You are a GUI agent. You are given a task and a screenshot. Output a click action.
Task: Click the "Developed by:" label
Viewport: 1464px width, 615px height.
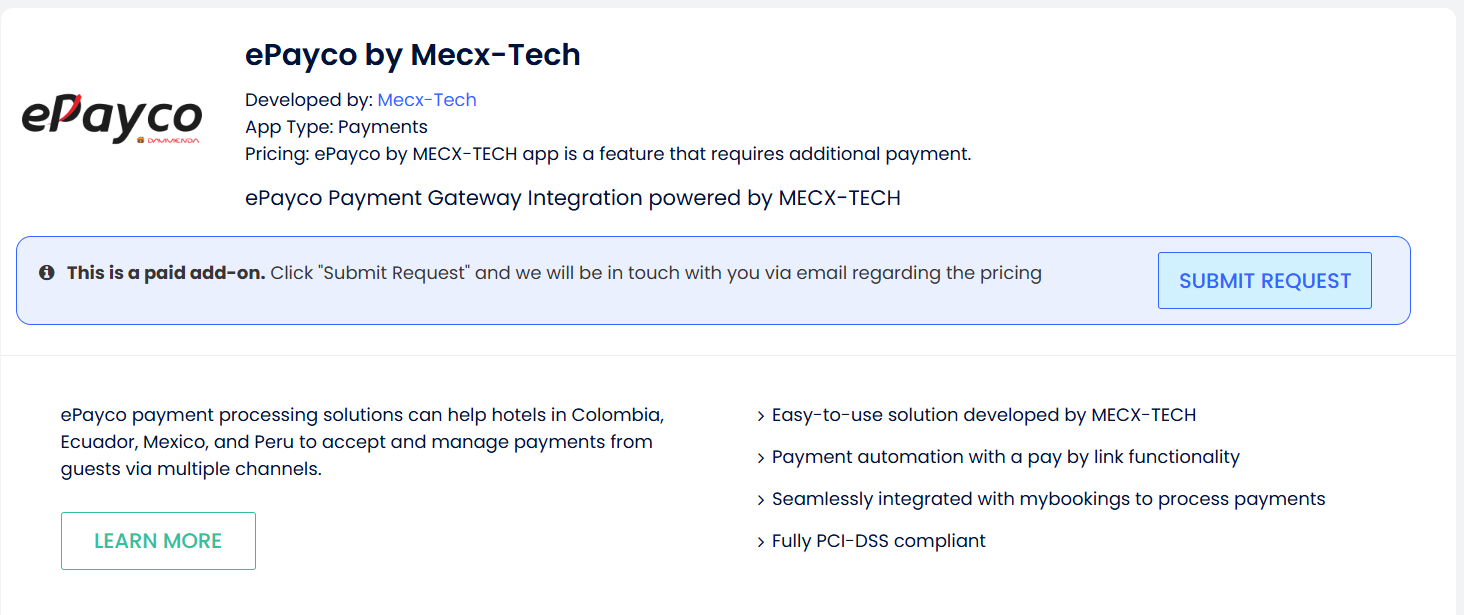click(309, 100)
